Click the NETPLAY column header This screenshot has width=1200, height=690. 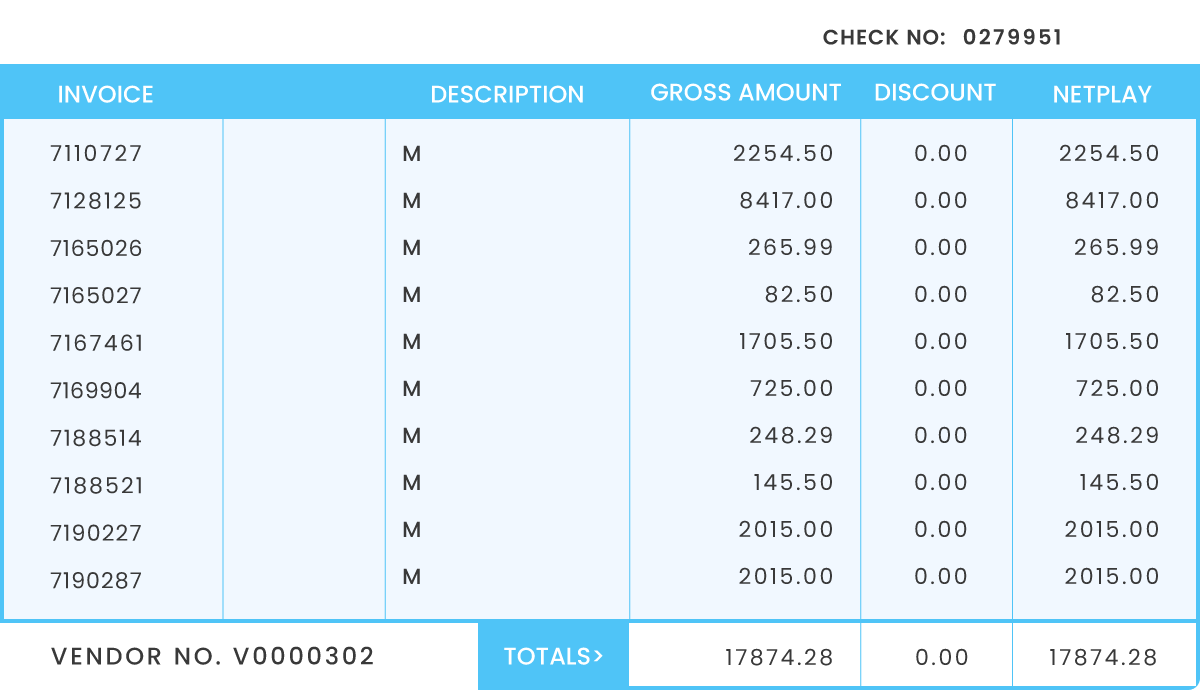(x=1102, y=95)
